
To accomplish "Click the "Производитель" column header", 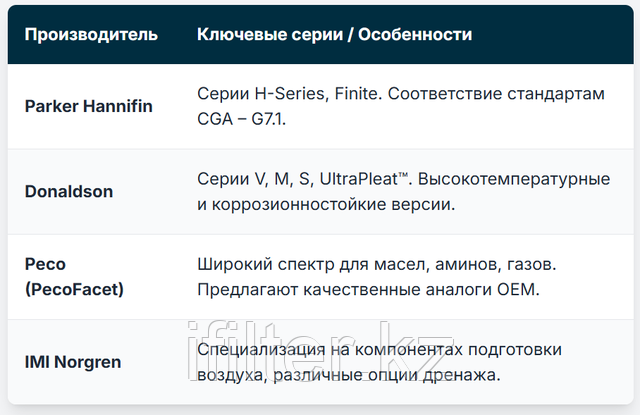I will coord(91,35).
